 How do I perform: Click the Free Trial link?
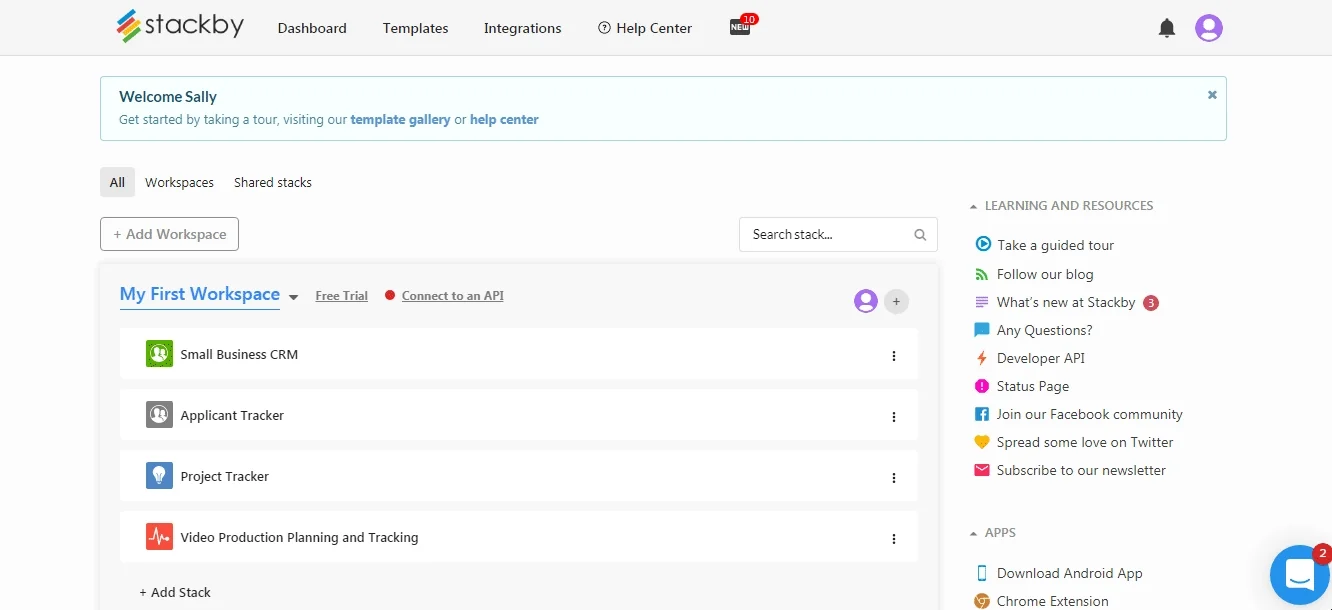(341, 296)
